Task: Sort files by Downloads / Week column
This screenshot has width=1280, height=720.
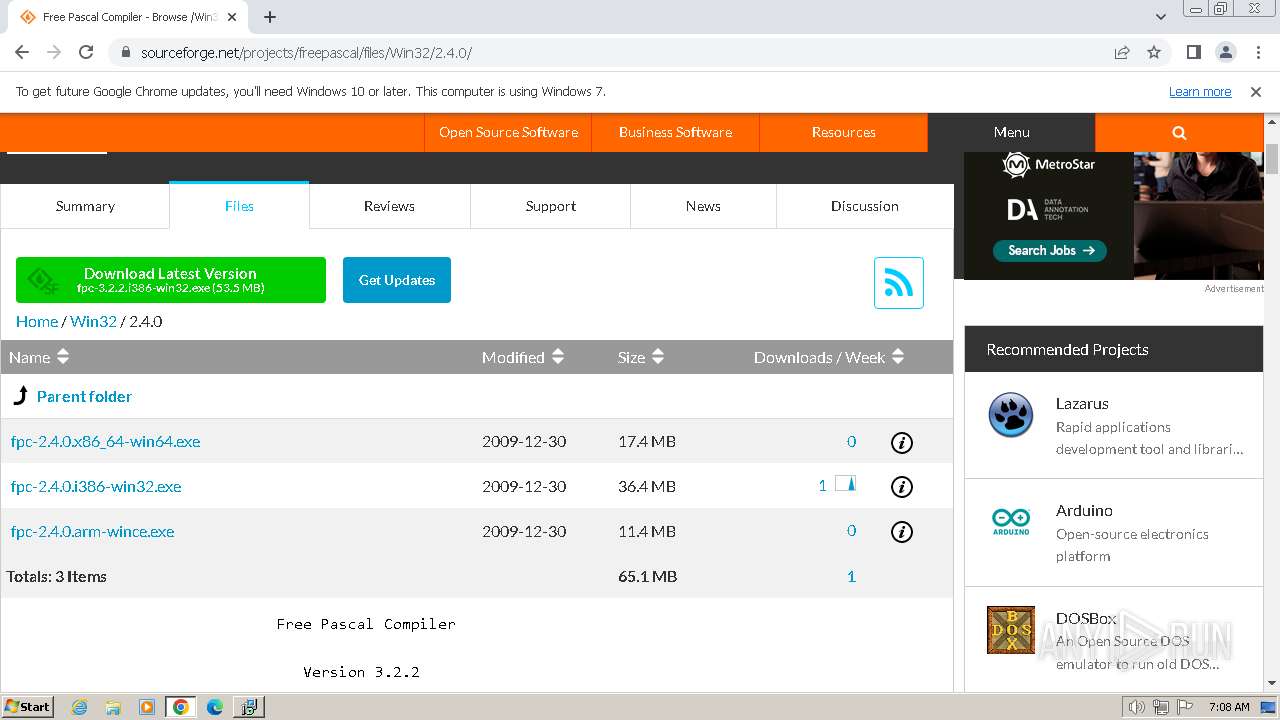Action: pyautogui.click(x=828, y=357)
